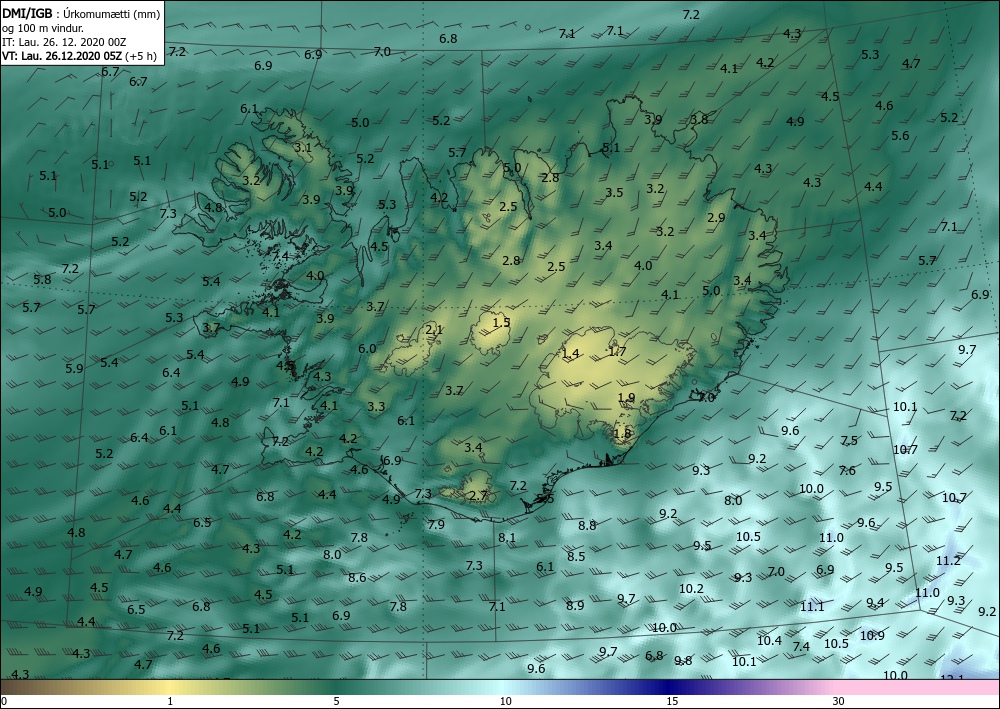Select the Úrkomumætti (mm) heading text
Screen dimensions: 1000x709
[110, 13]
